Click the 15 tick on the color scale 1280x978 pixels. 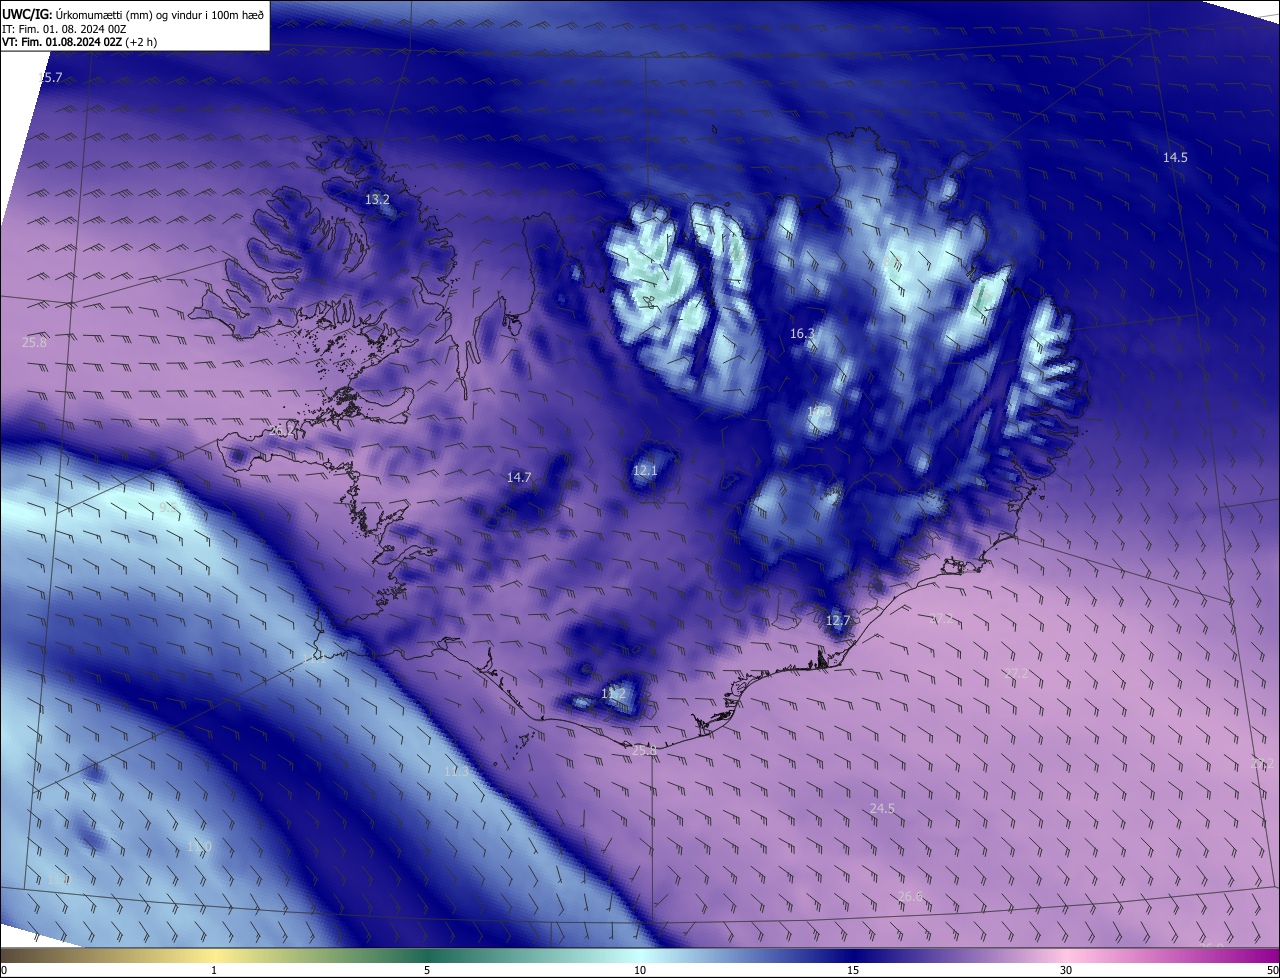tap(853, 971)
